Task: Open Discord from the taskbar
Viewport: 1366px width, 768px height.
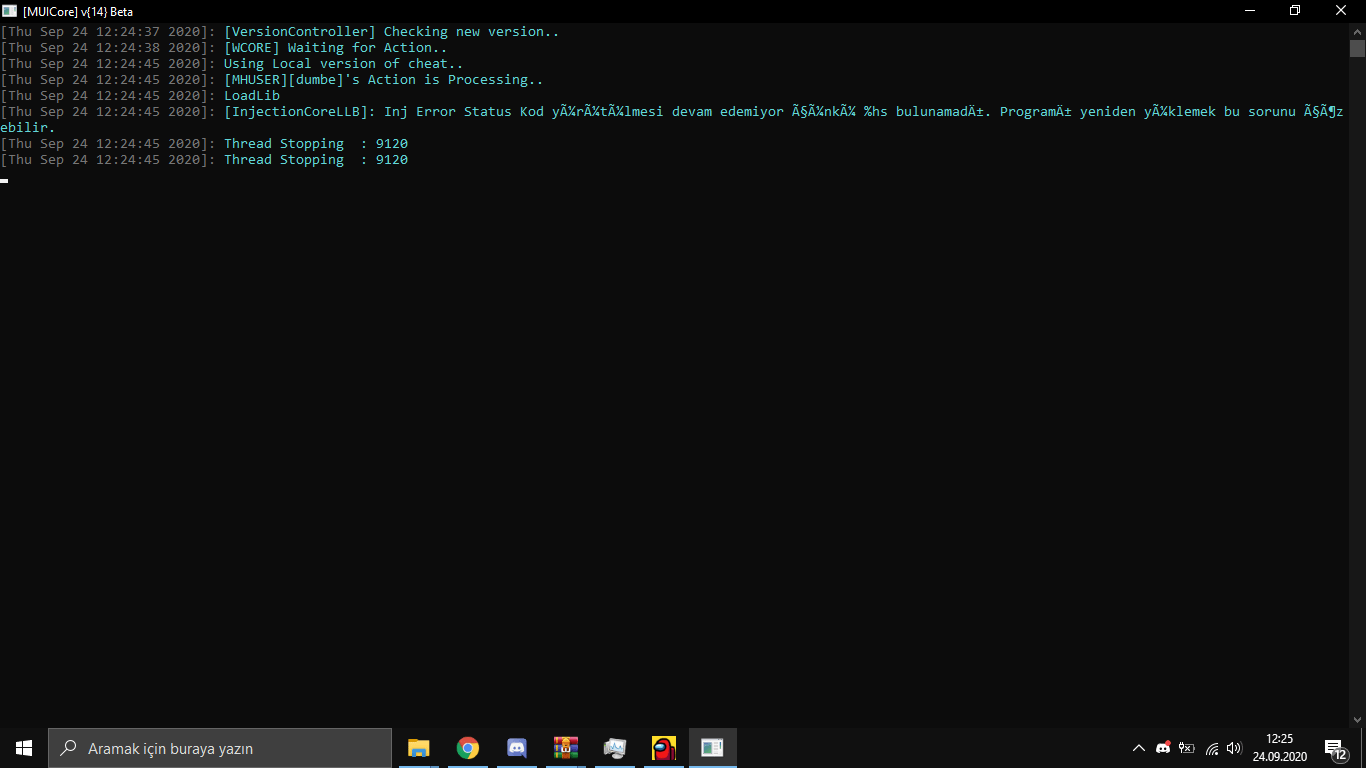Action: [x=517, y=748]
